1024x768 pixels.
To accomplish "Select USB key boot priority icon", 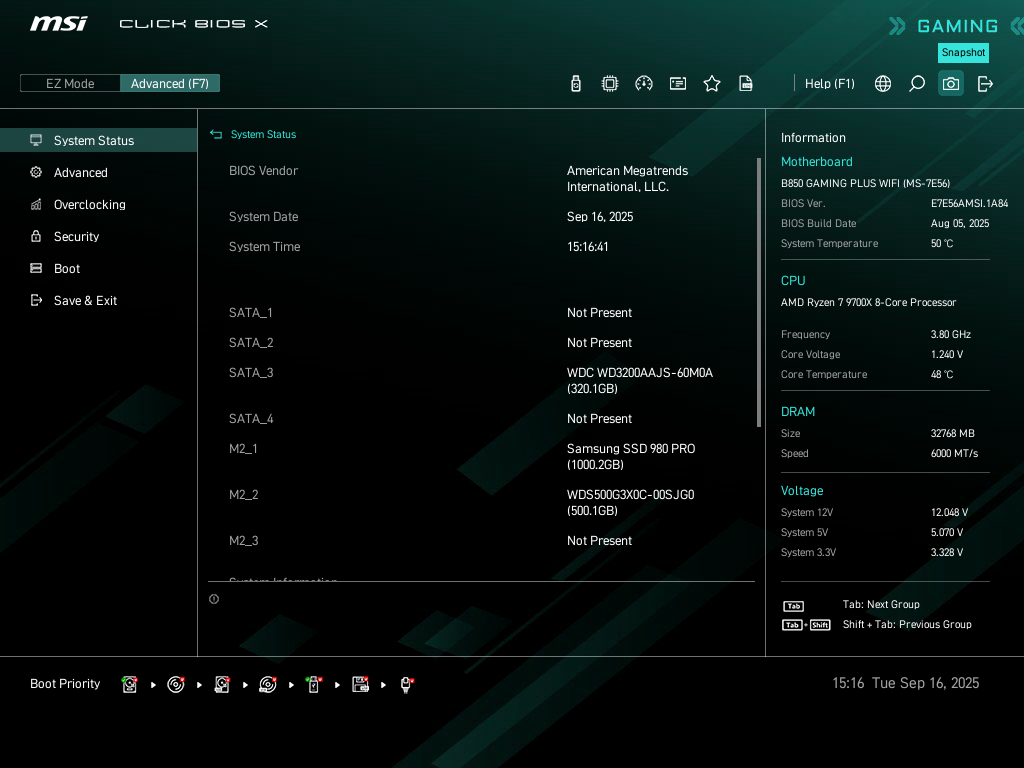I will click(314, 684).
